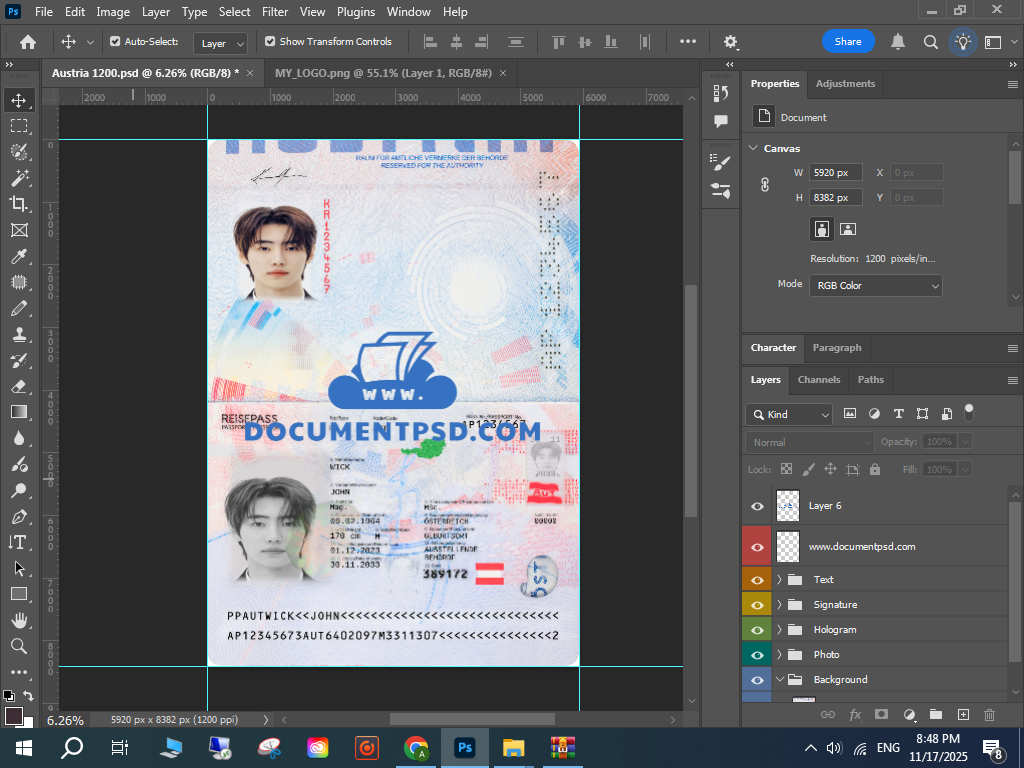Click the canvas Width input field
This screenshot has height=768, width=1024.
pyautogui.click(x=835, y=173)
